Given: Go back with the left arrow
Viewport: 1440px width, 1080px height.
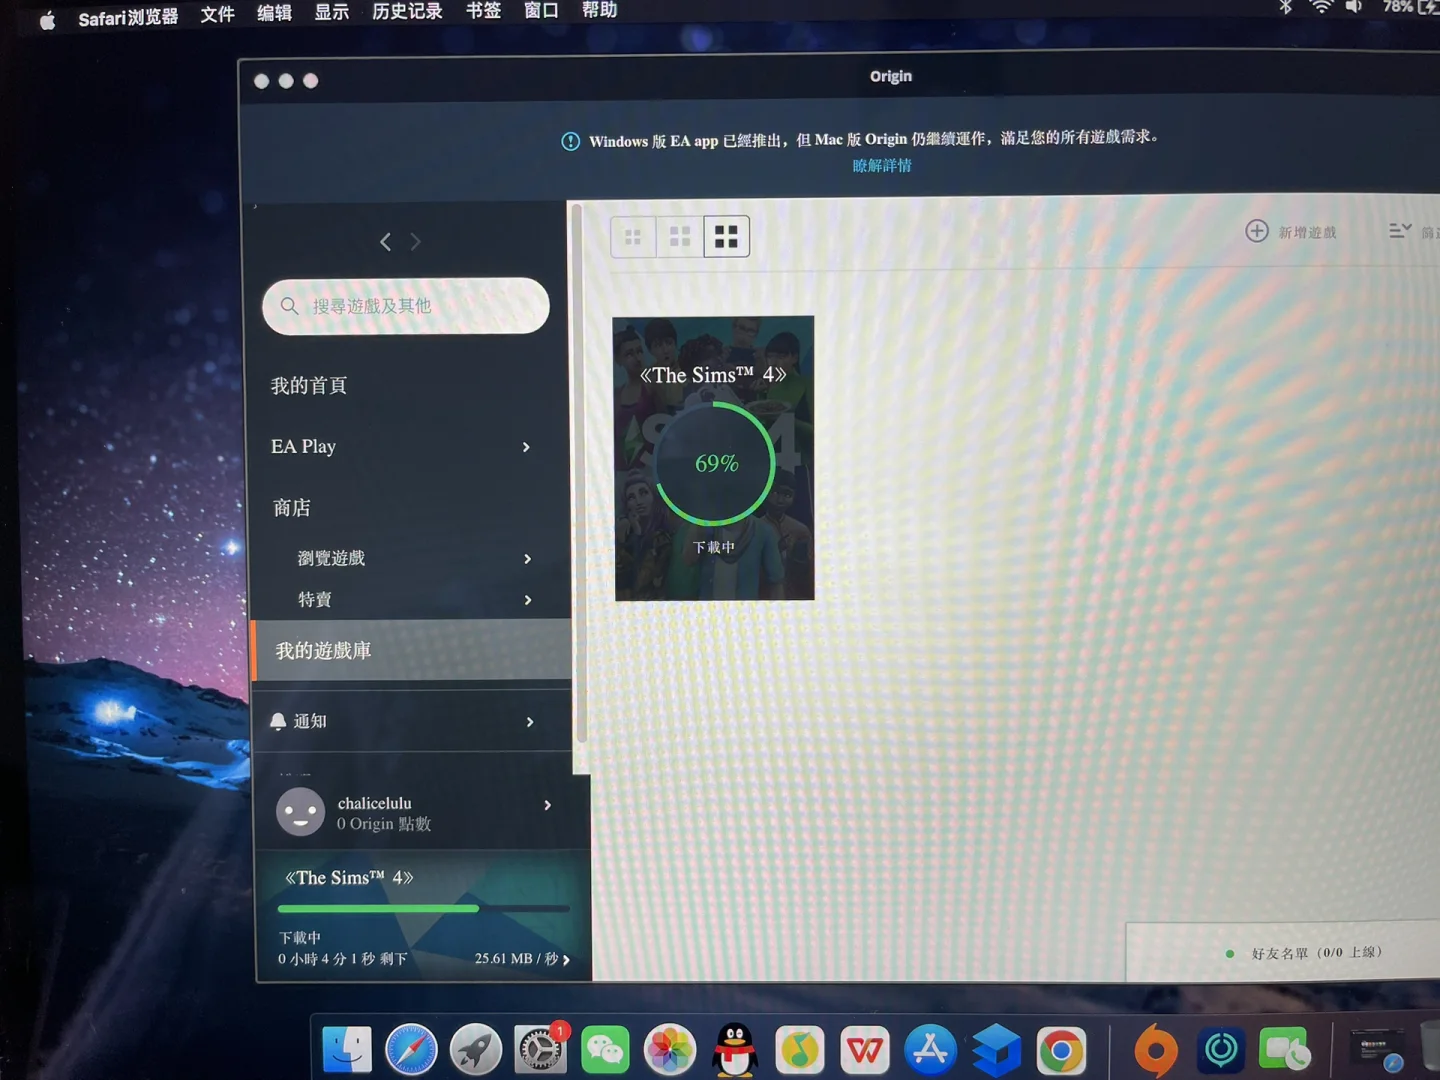Looking at the screenshot, I should [385, 242].
